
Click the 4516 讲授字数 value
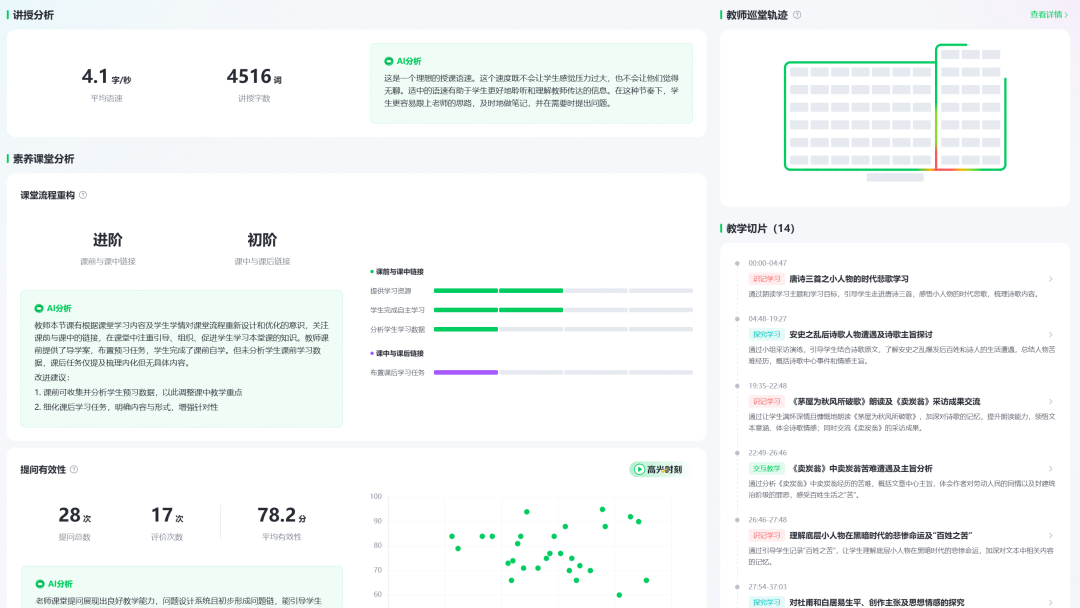click(253, 76)
